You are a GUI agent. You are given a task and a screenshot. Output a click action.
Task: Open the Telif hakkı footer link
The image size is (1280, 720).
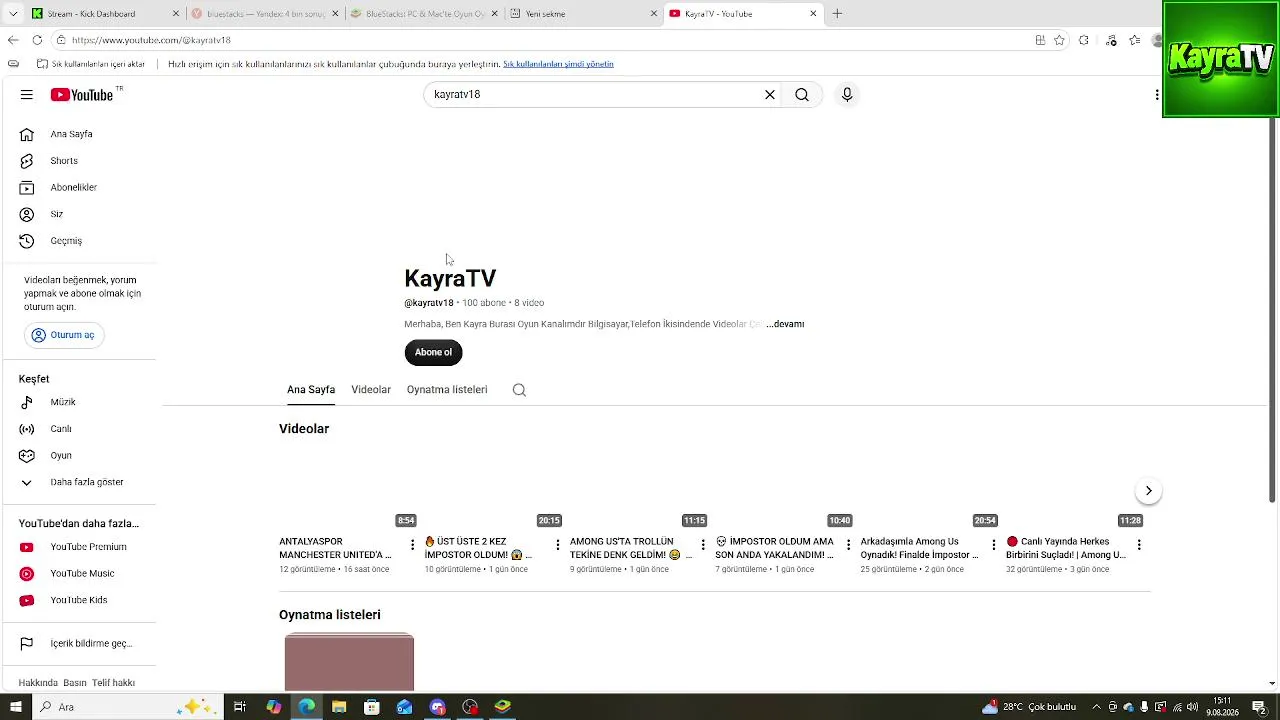point(113,683)
